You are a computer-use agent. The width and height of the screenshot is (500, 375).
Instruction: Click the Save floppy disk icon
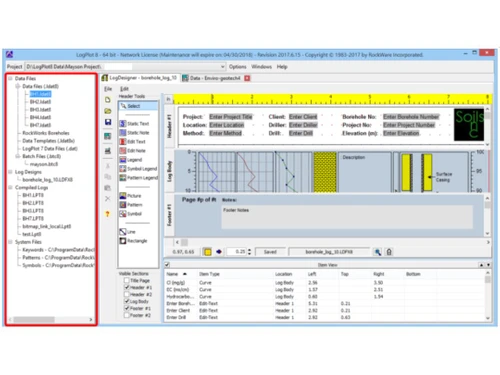(108, 122)
